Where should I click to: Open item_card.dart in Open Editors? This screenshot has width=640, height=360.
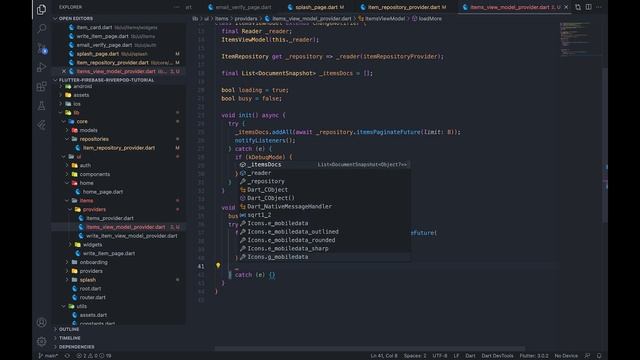(x=94, y=27)
